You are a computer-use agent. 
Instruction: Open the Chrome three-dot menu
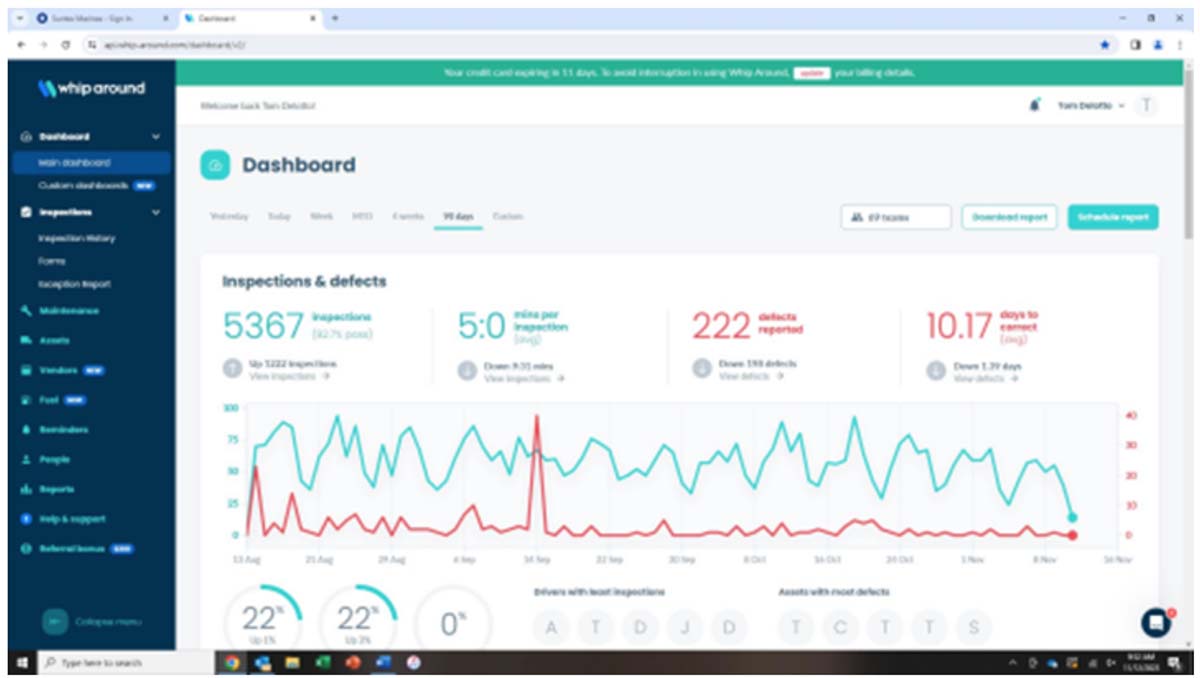click(1178, 45)
